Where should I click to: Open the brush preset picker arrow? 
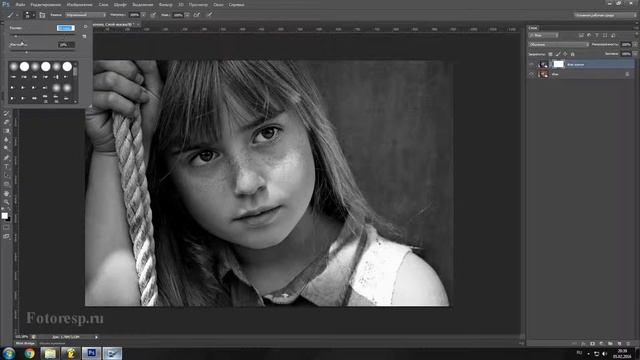[33, 15]
